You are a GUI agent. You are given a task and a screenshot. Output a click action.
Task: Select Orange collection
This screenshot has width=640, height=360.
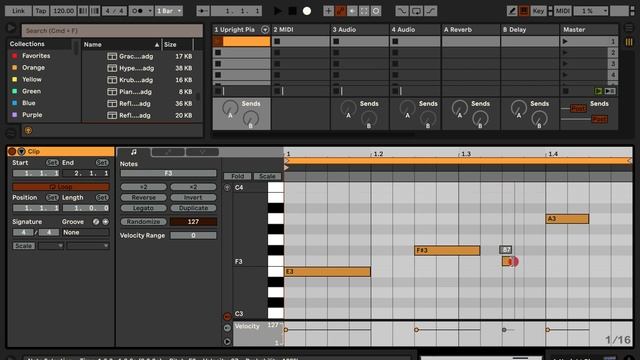(33, 67)
